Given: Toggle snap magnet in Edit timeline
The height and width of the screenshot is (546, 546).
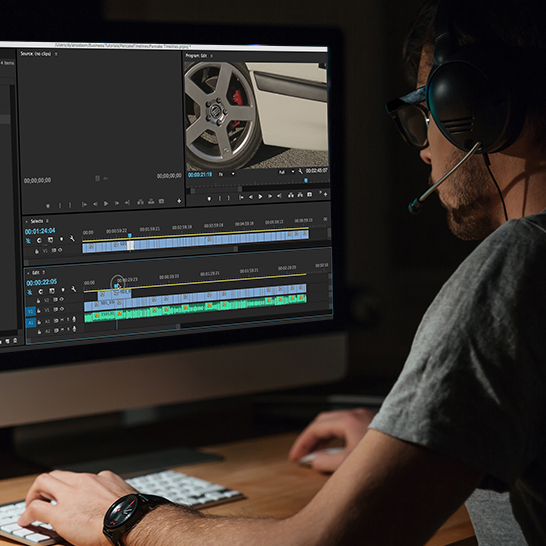Looking at the screenshot, I should coord(30,292).
